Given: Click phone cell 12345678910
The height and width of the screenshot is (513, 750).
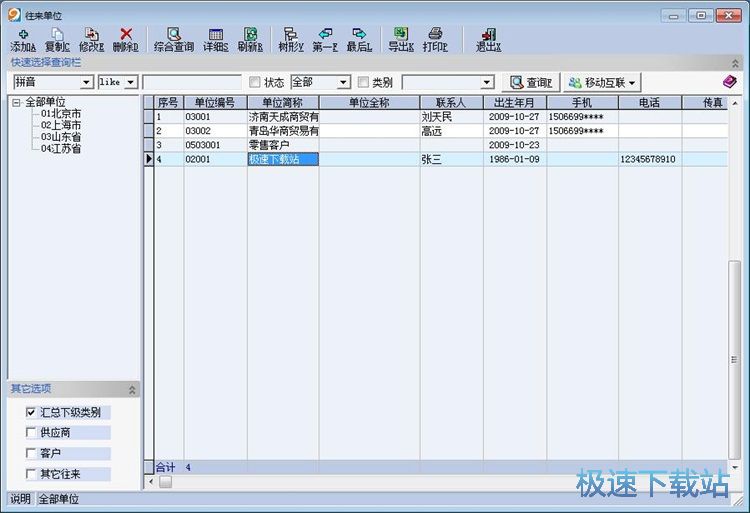Looking at the screenshot, I should click(650, 159).
